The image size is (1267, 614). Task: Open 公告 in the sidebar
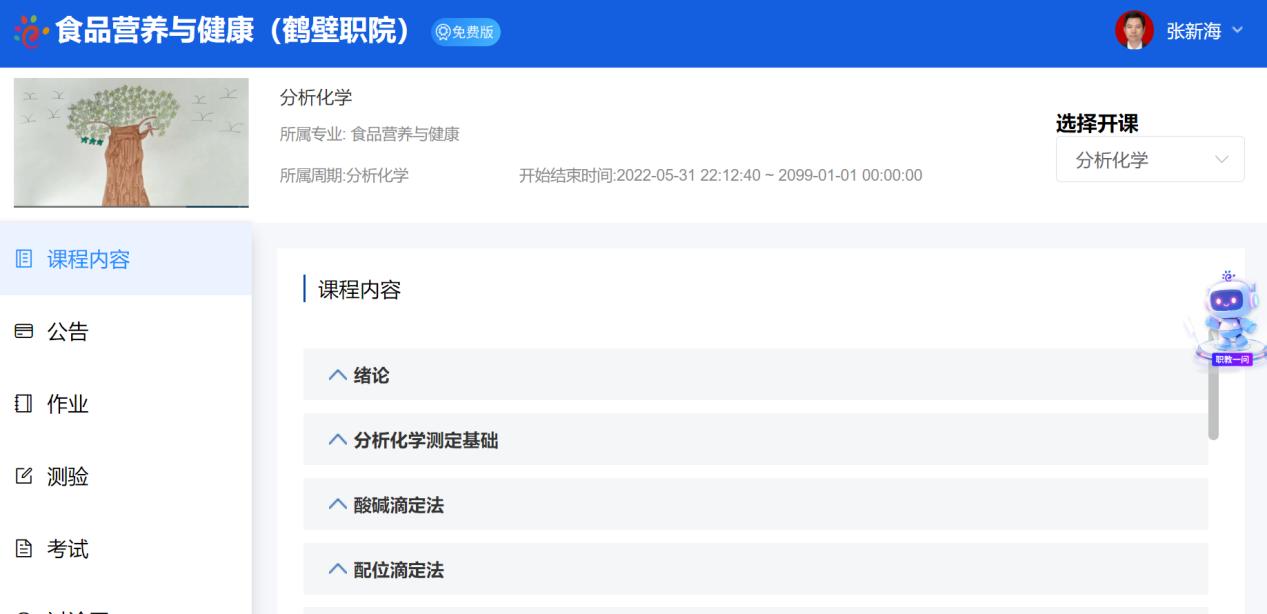coord(126,332)
